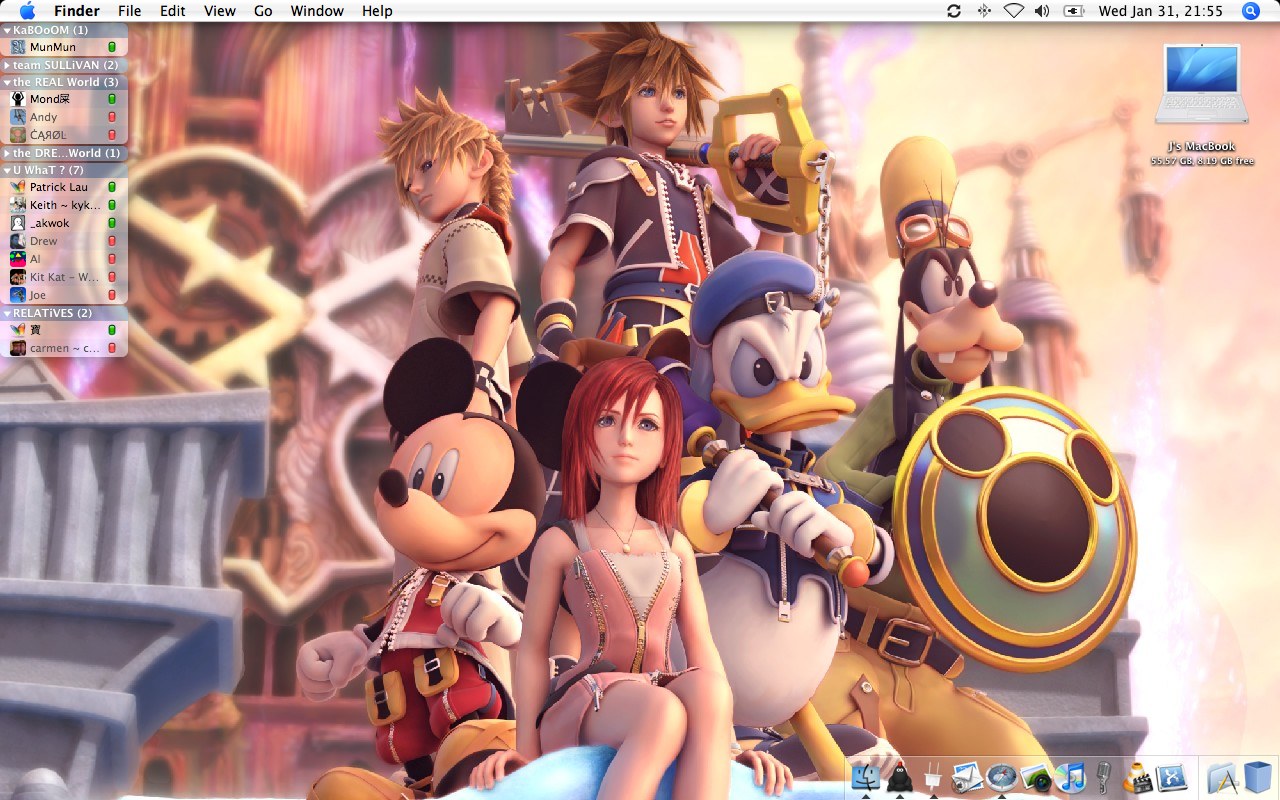This screenshot has height=800, width=1280.
Task: Select contact Patrick Lau
Action: coord(64,187)
